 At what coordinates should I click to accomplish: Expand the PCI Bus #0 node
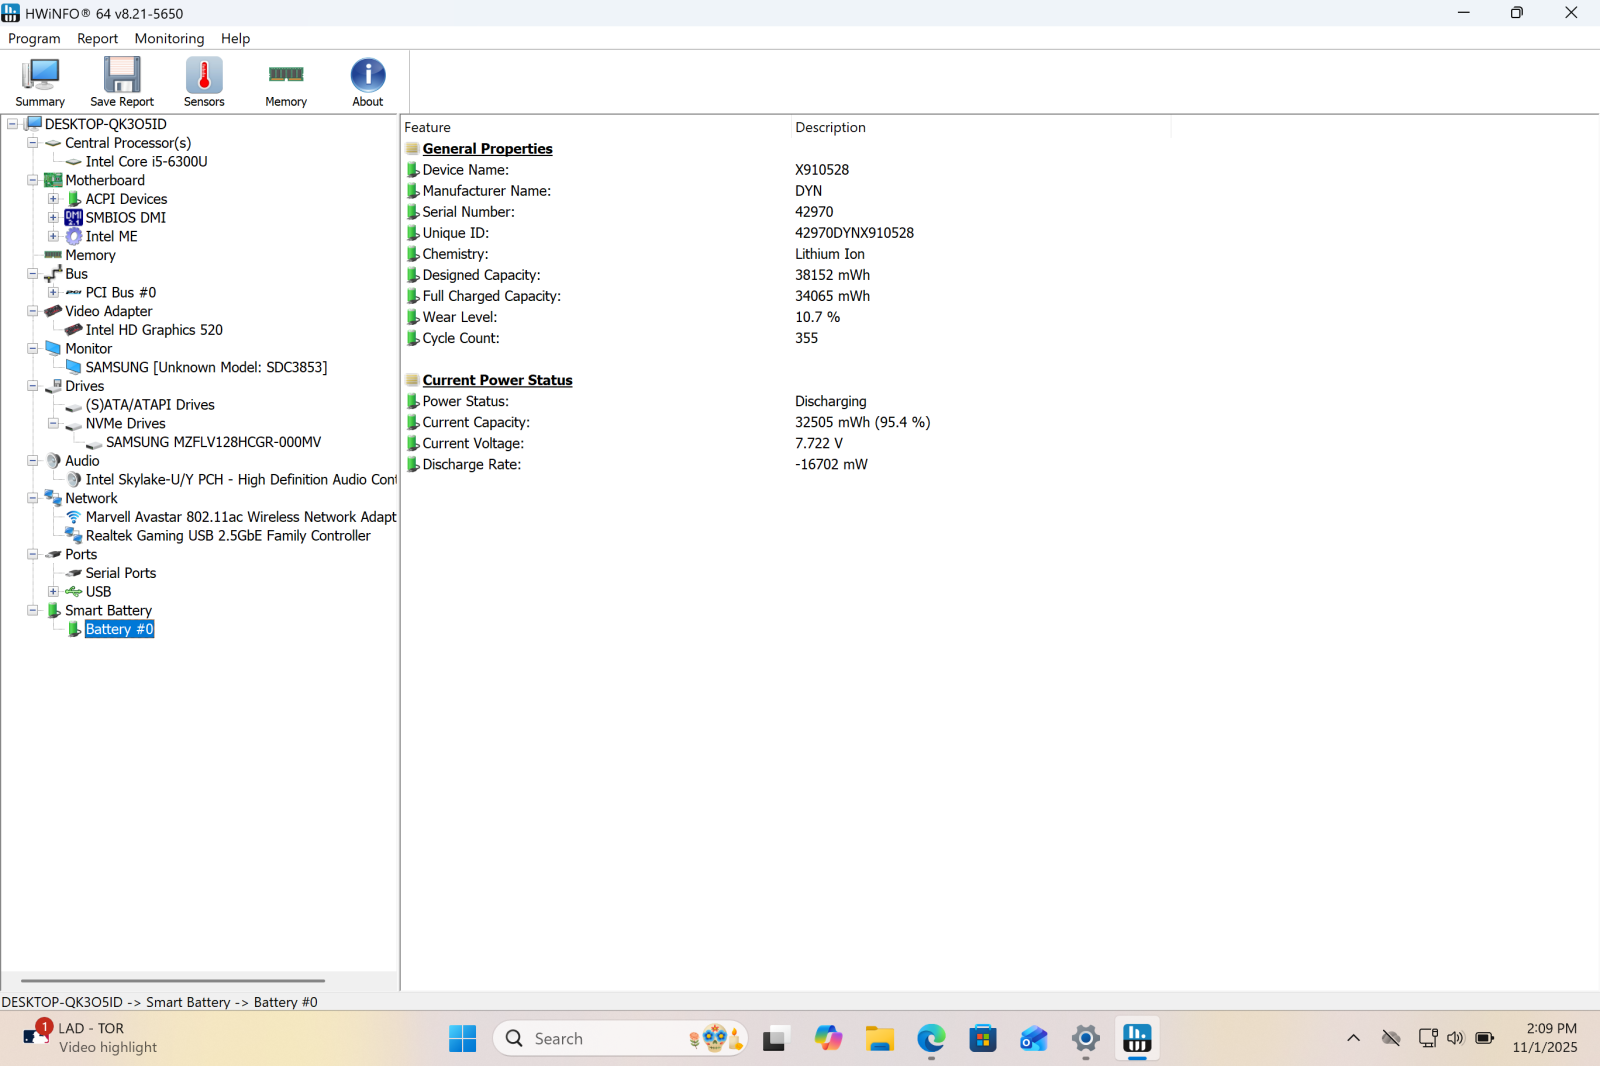click(54, 293)
